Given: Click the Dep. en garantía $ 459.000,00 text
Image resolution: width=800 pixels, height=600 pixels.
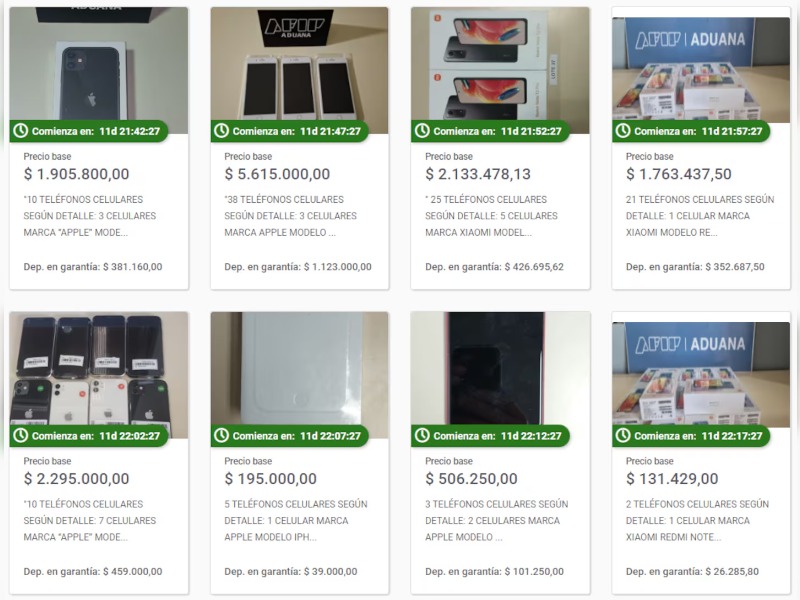Looking at the screenshot, I should pyautogui.click(x=93, y=571).
